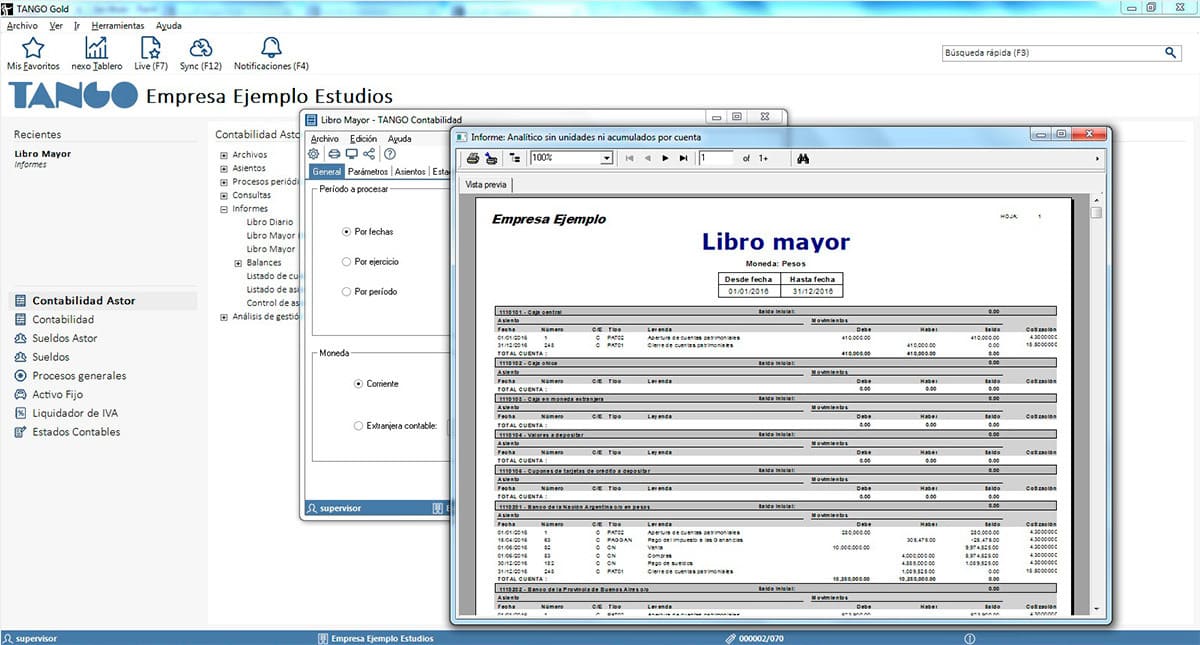Image resolution: width=1200 pixels, height=645 pixels.
Task: Click supervisor user in main status bar
Action: 37,638
